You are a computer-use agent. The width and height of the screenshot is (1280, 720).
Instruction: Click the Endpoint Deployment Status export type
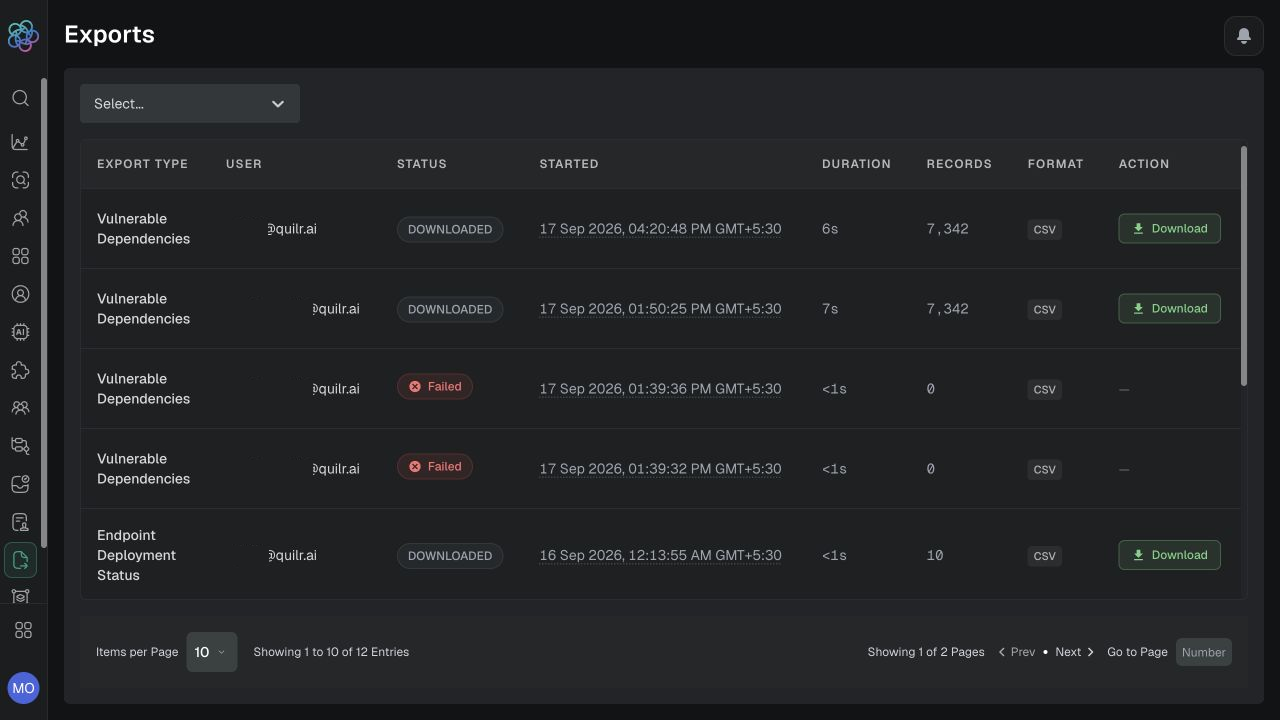pos(136,555)
